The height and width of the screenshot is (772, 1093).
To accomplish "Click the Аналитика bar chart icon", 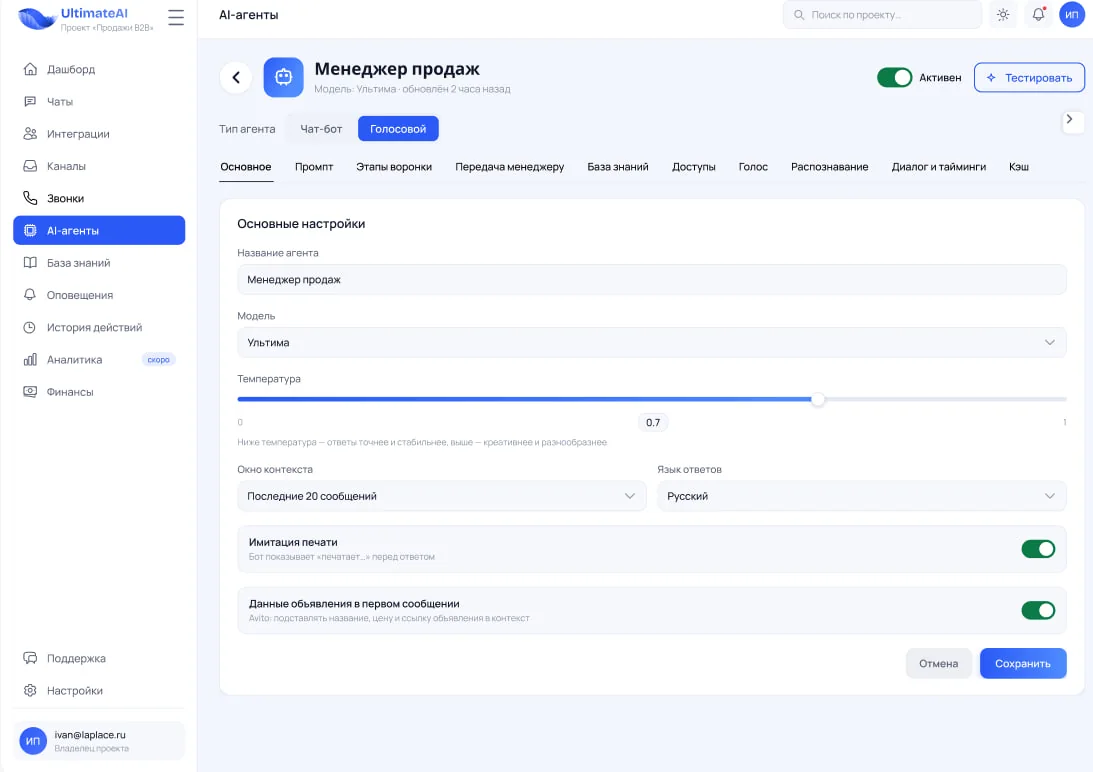I will (30, 360).
